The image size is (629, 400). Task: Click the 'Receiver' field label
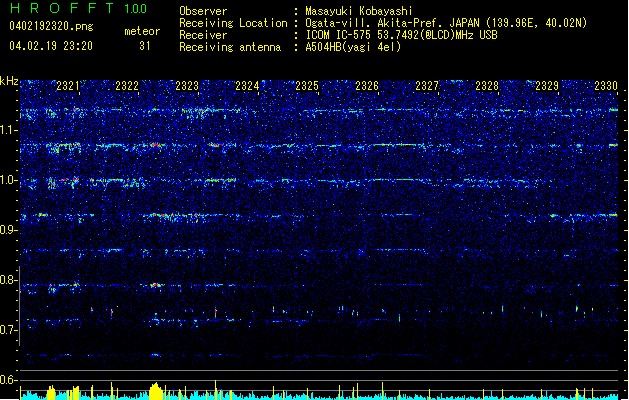(203, 35)
